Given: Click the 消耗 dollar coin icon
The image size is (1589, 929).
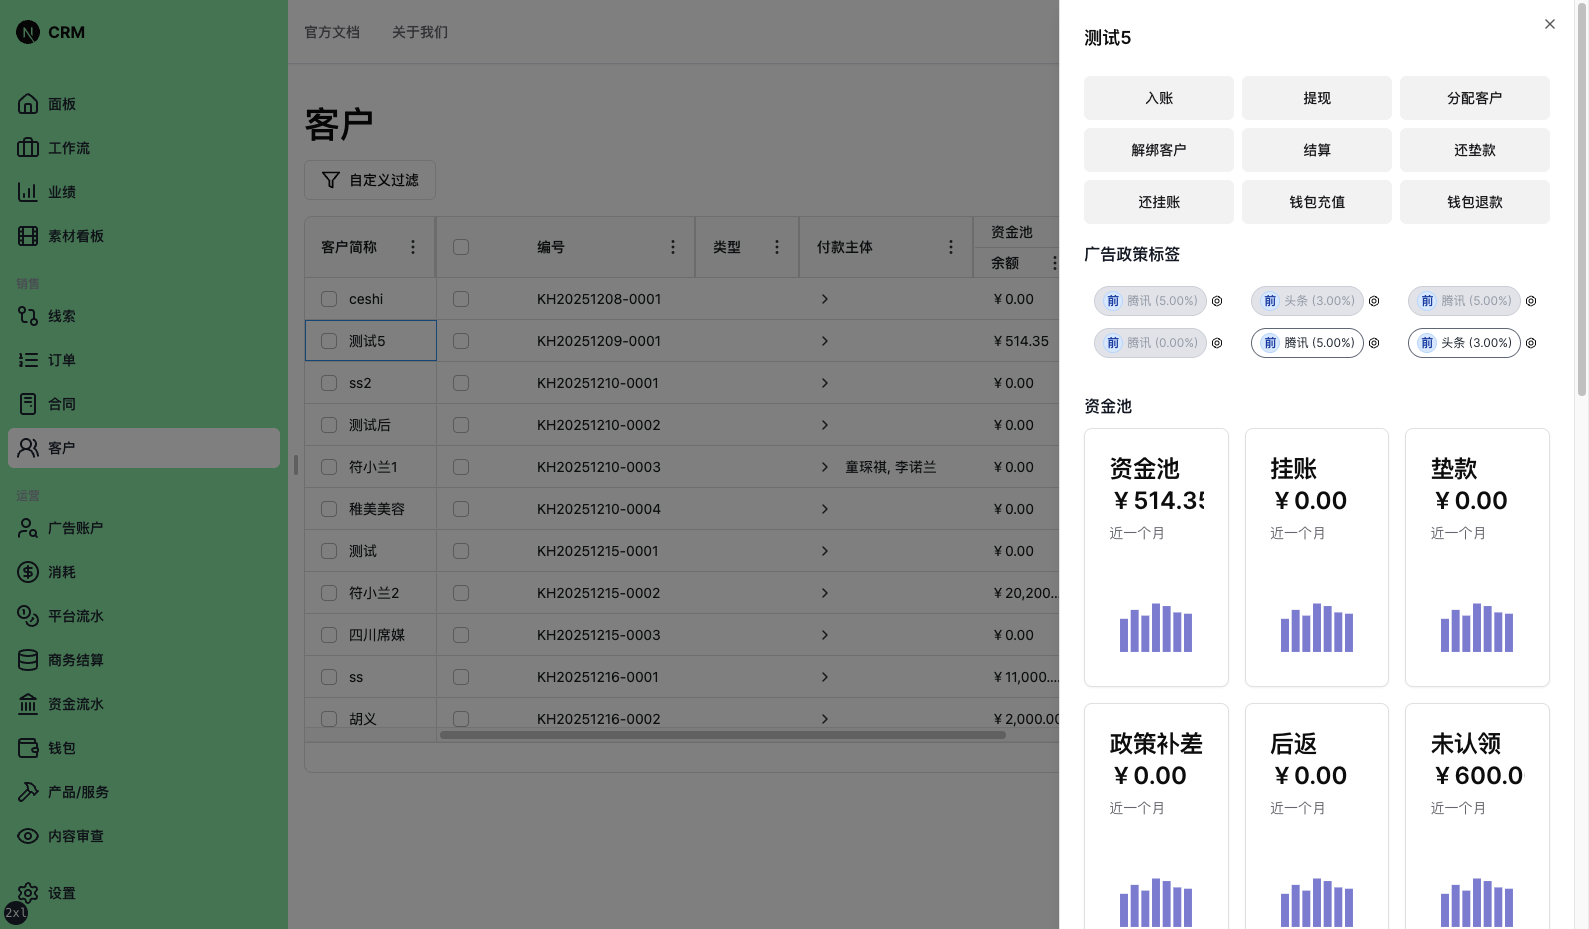Looking at the screenshot, I should point(28,572).
